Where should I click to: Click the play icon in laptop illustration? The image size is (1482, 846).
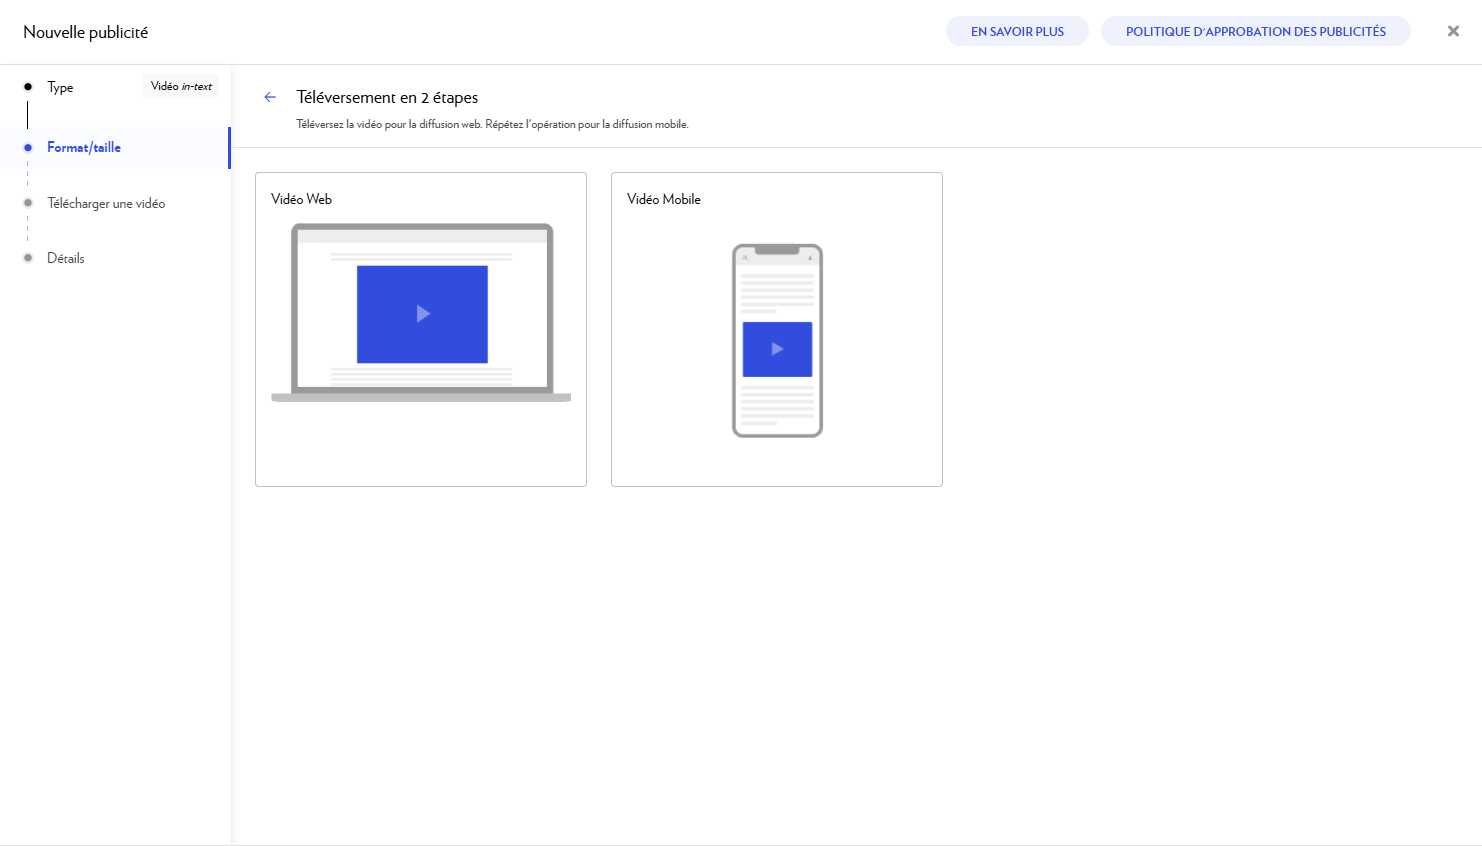423,314
